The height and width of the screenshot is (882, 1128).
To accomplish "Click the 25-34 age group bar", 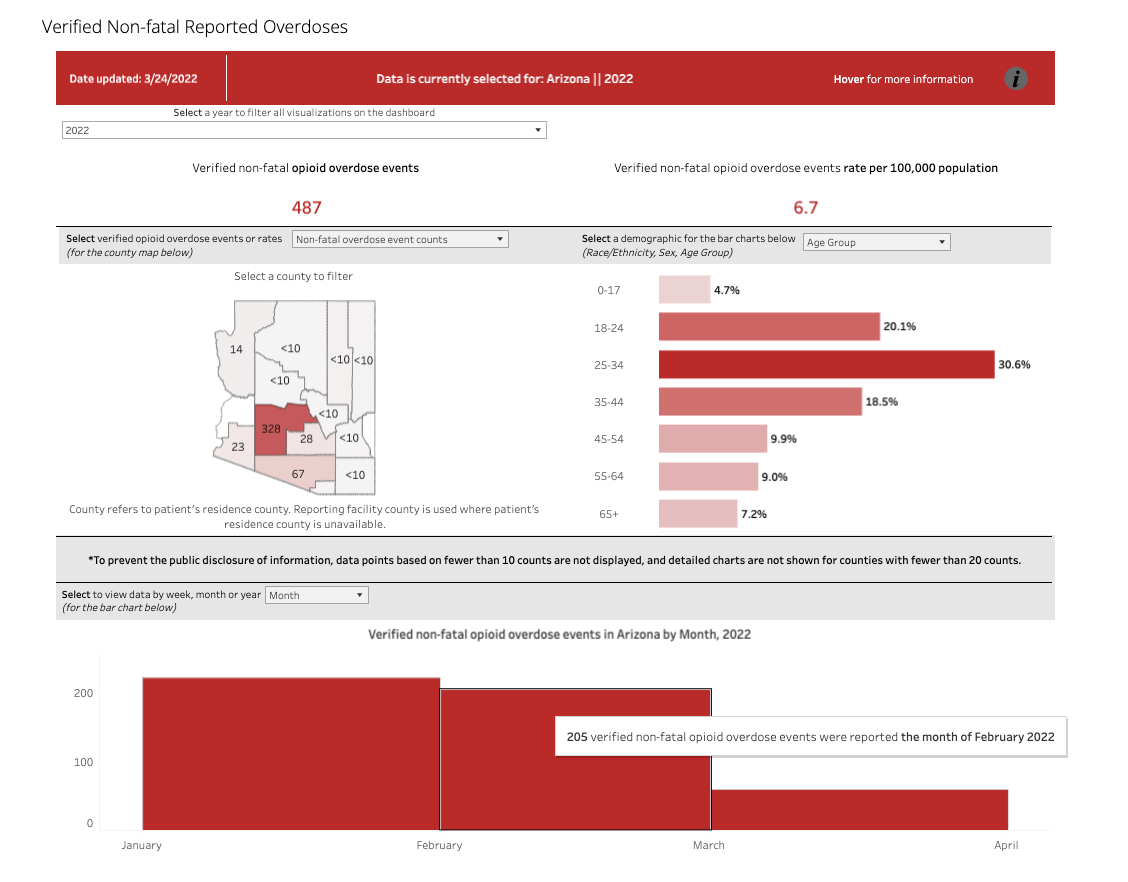I will (826, 364).
